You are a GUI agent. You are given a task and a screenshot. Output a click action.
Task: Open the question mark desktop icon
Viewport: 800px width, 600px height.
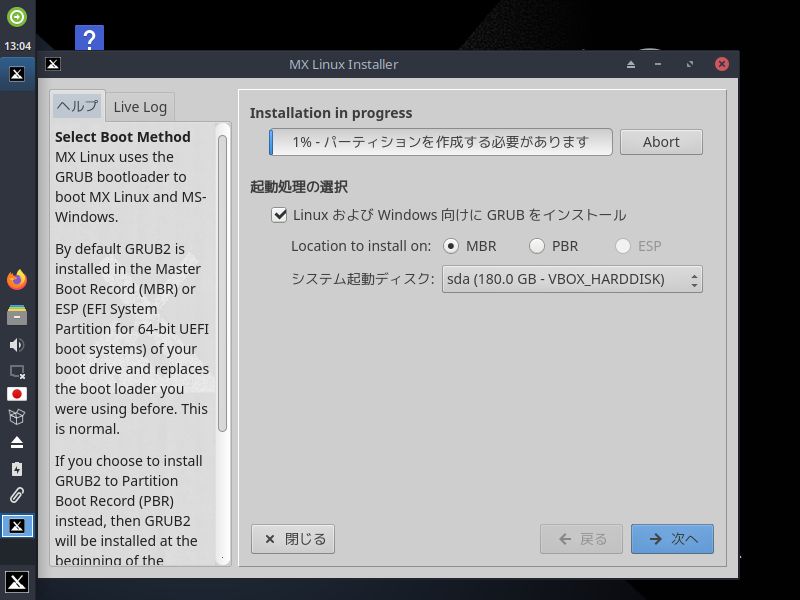pyautogui.click(x=89, y=38)
